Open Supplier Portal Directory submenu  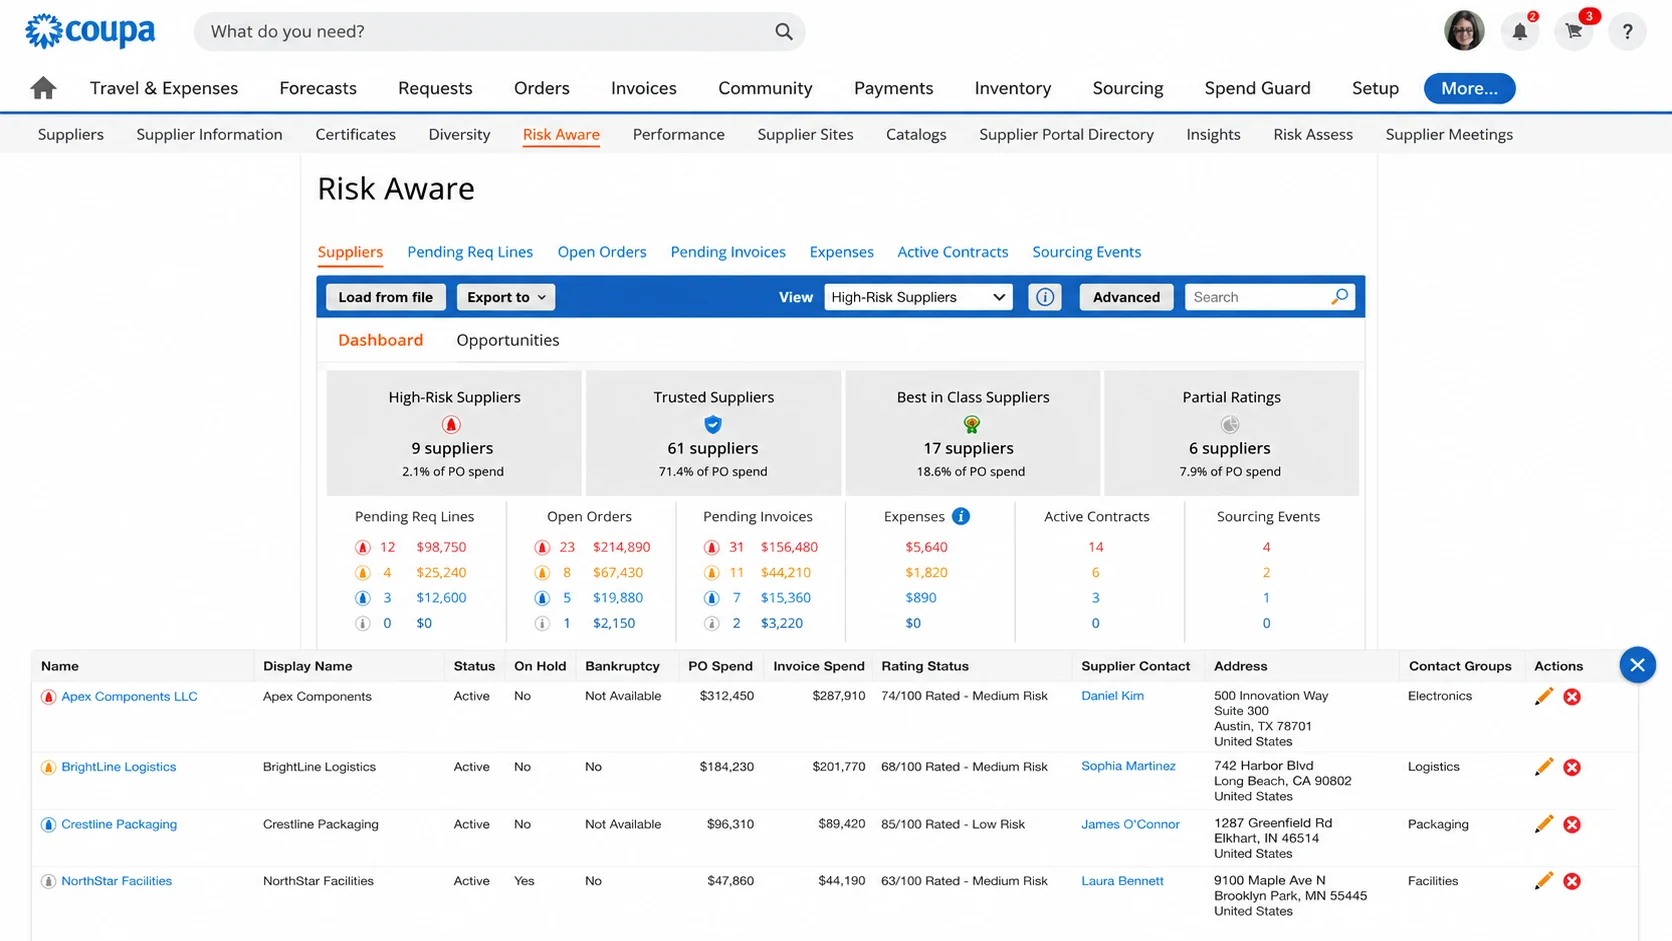1066,134
